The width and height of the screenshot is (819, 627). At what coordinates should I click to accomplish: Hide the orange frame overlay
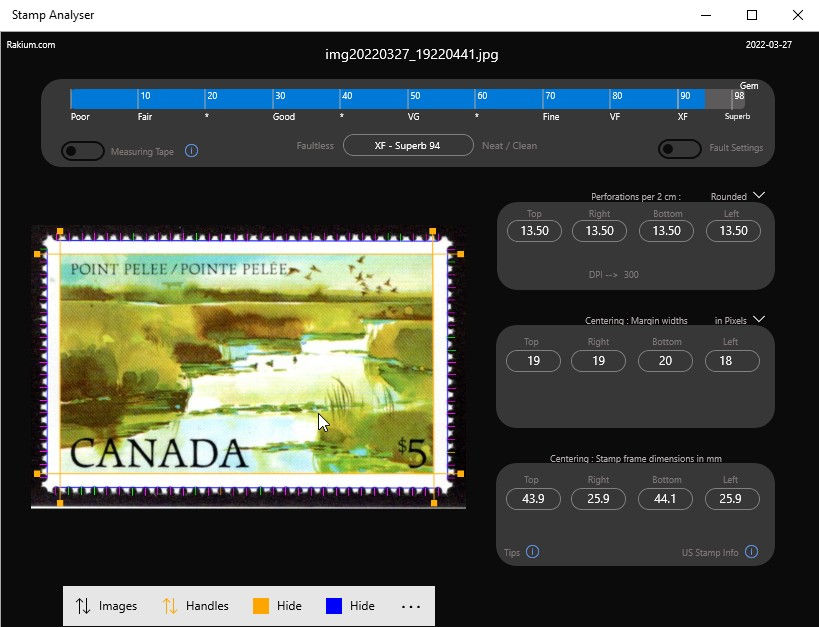277,606
